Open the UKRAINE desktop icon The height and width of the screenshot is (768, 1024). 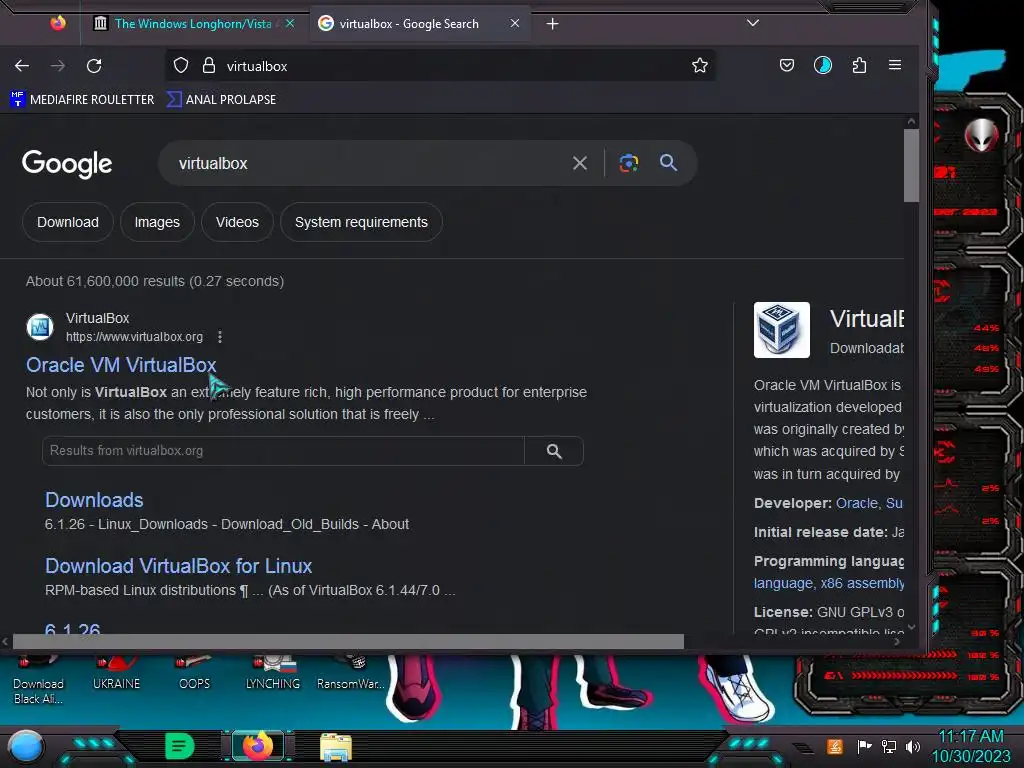tap(116, 674)
